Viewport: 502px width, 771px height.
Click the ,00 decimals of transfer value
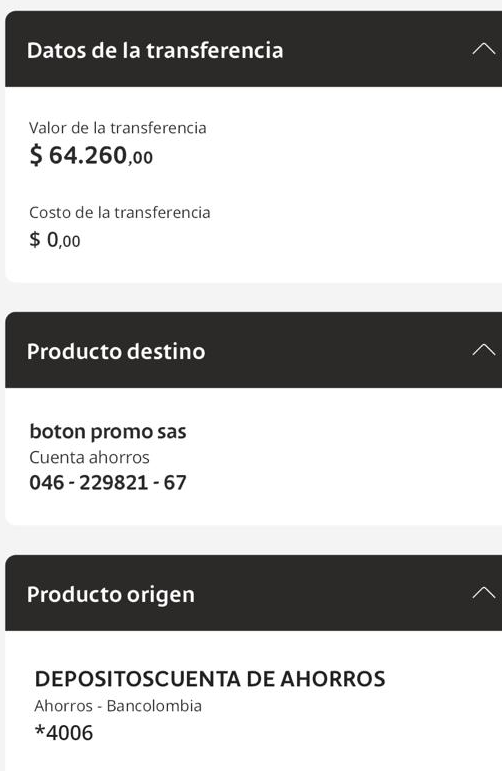[141, 158]
